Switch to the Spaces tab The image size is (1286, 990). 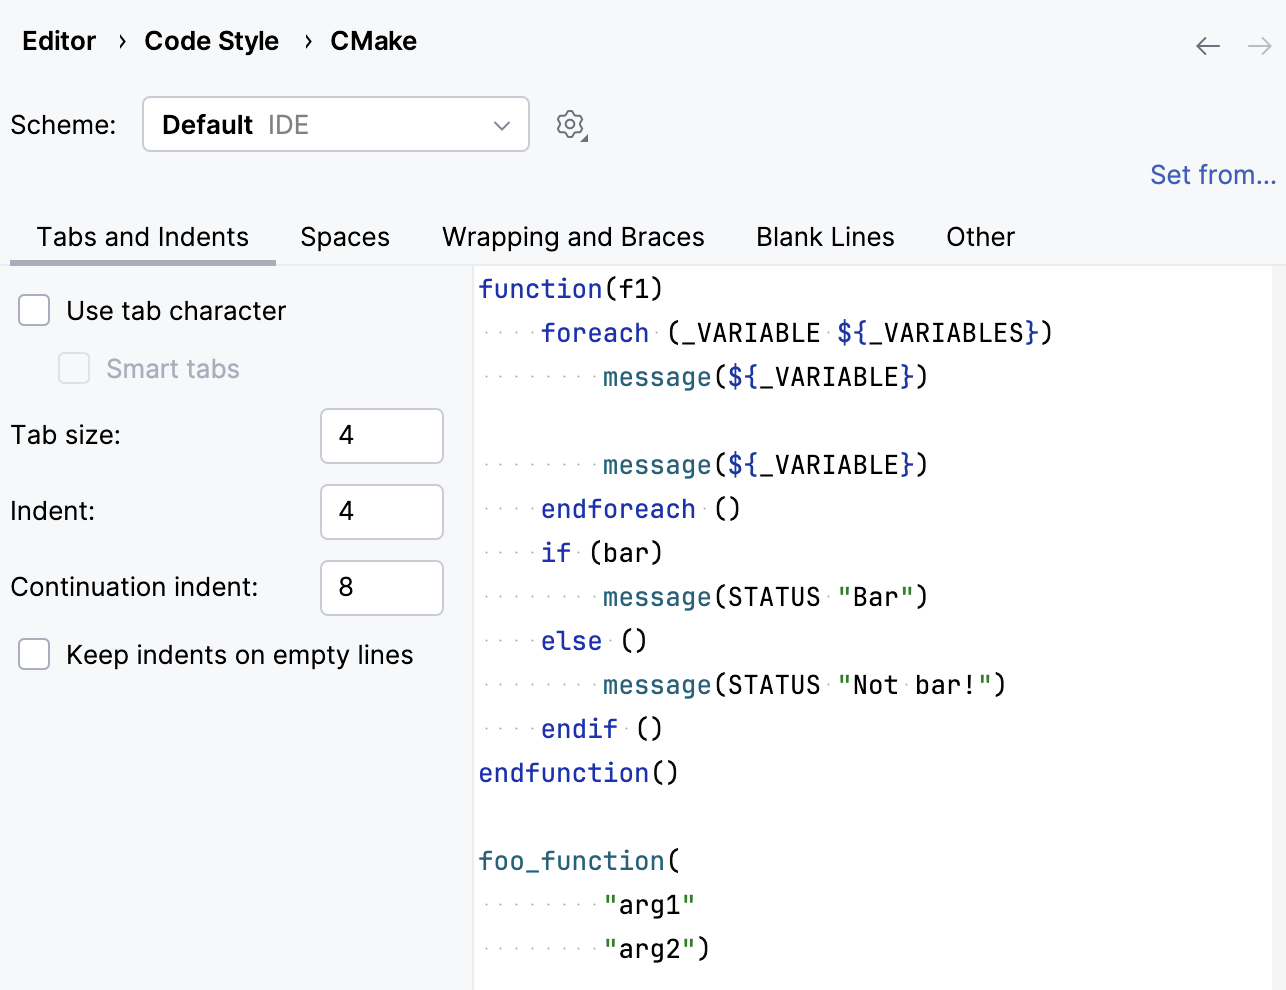coord(344,237)
